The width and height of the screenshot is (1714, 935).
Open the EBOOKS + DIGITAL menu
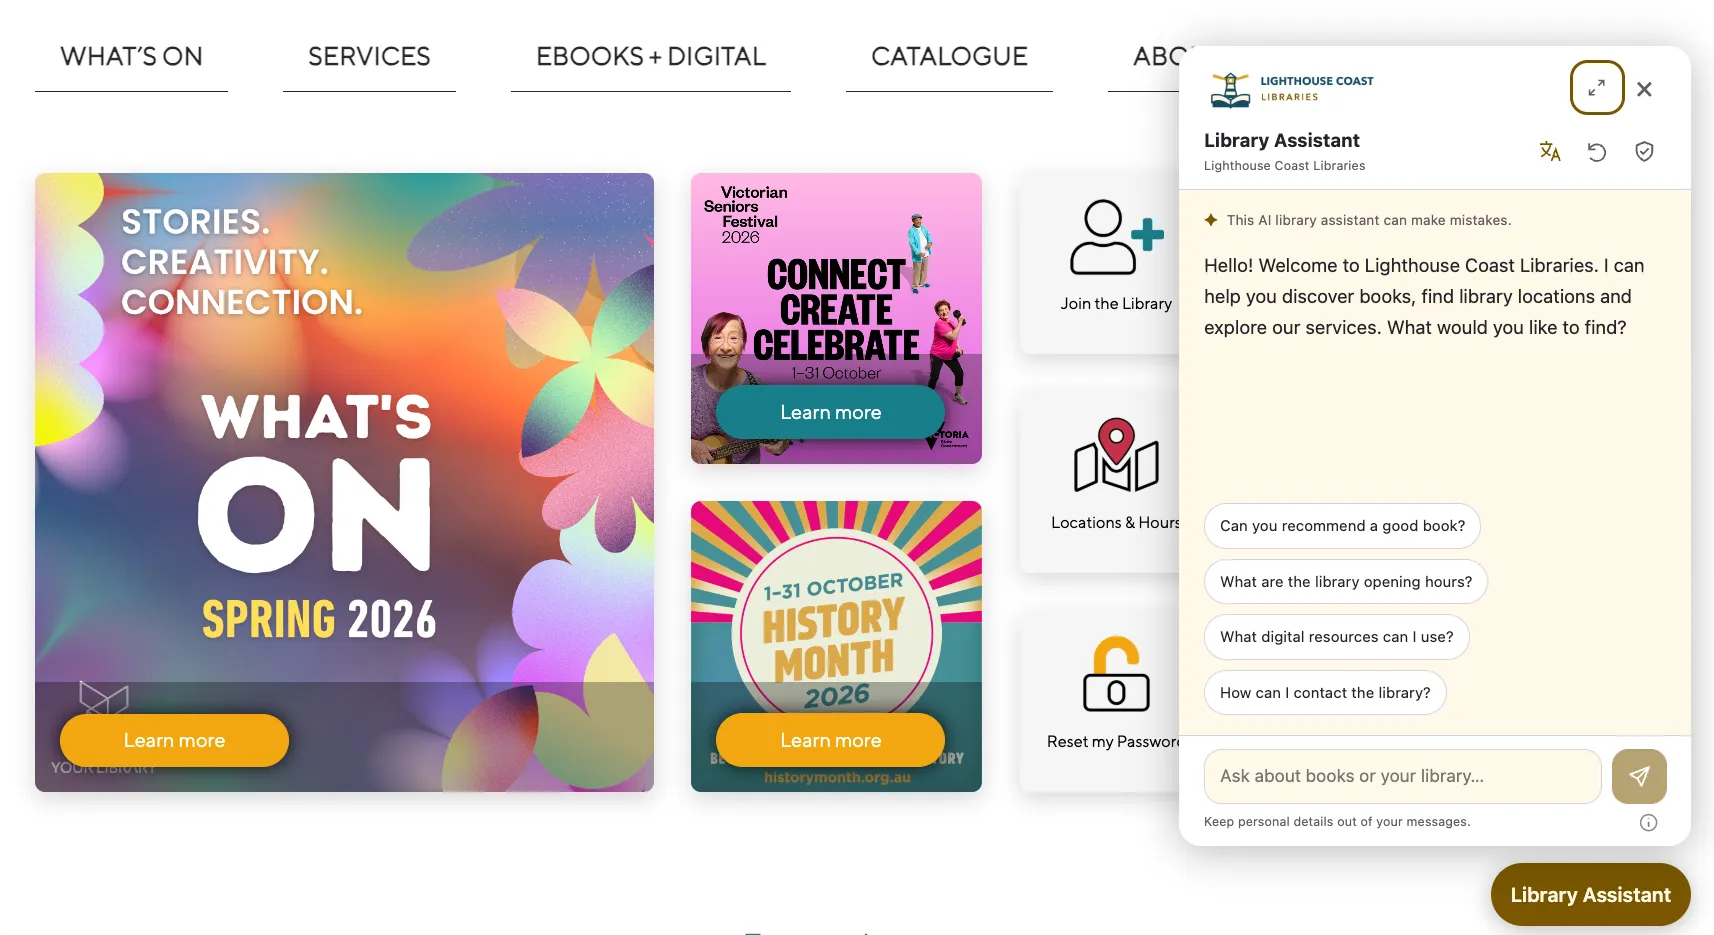coord(651,57)
